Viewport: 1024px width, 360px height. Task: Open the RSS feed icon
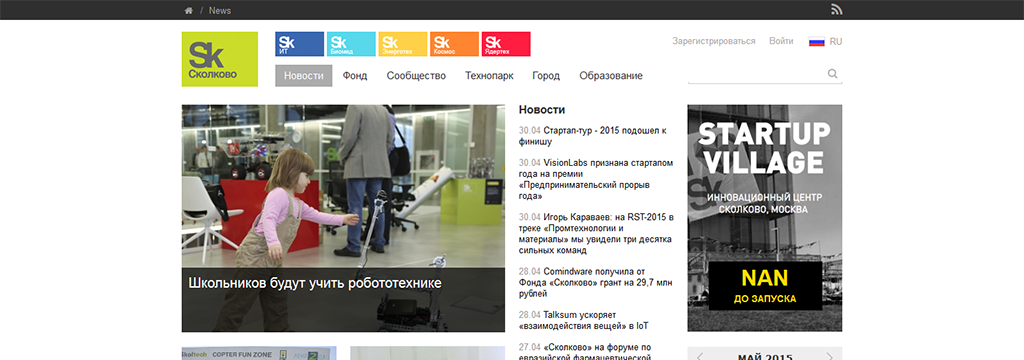coord(837,9)
